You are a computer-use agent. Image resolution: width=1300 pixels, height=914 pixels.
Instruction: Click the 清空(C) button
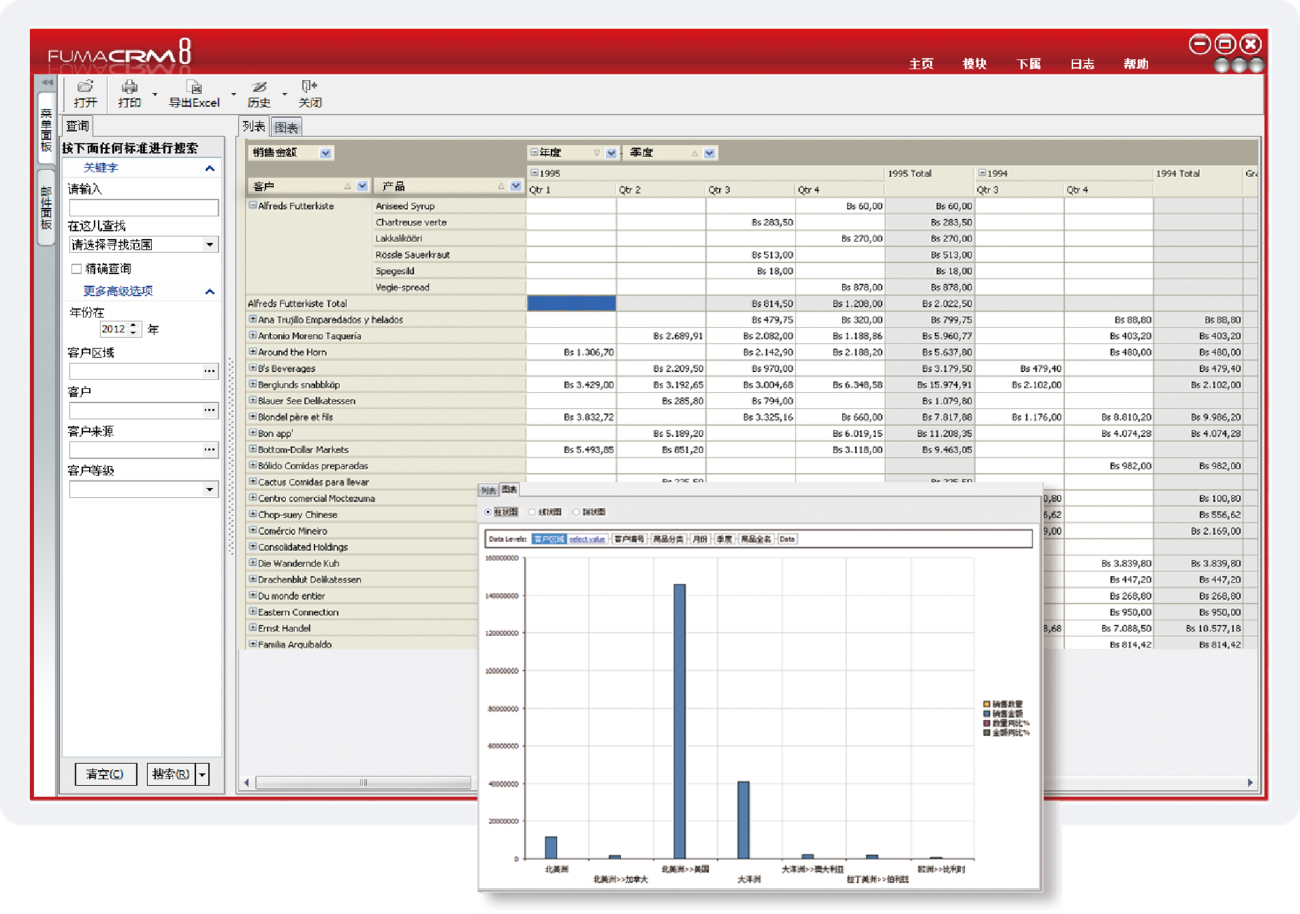[x=105, y=774]
